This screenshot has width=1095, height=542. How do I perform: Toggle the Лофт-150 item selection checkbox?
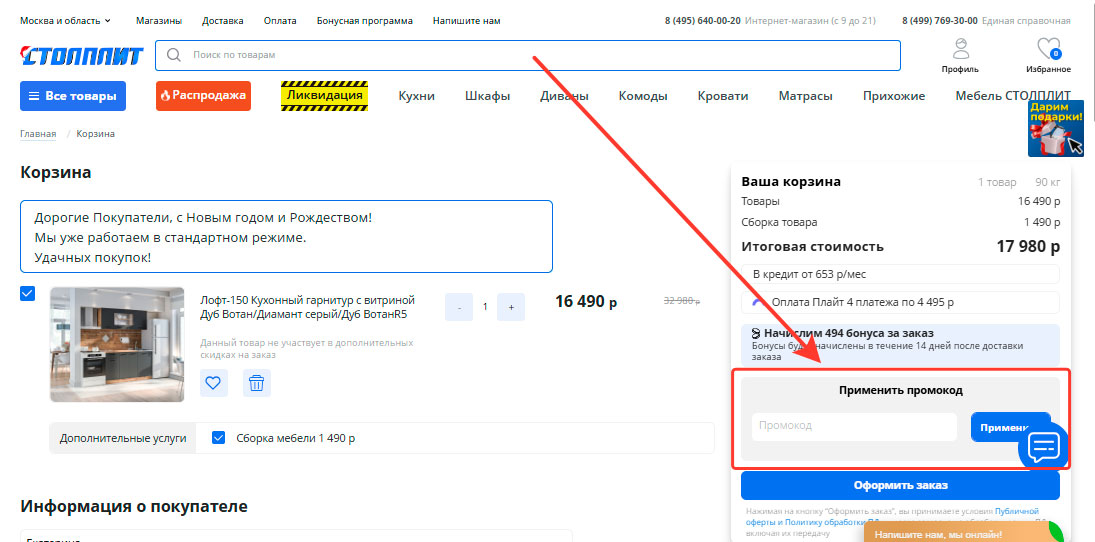(28, 293)
